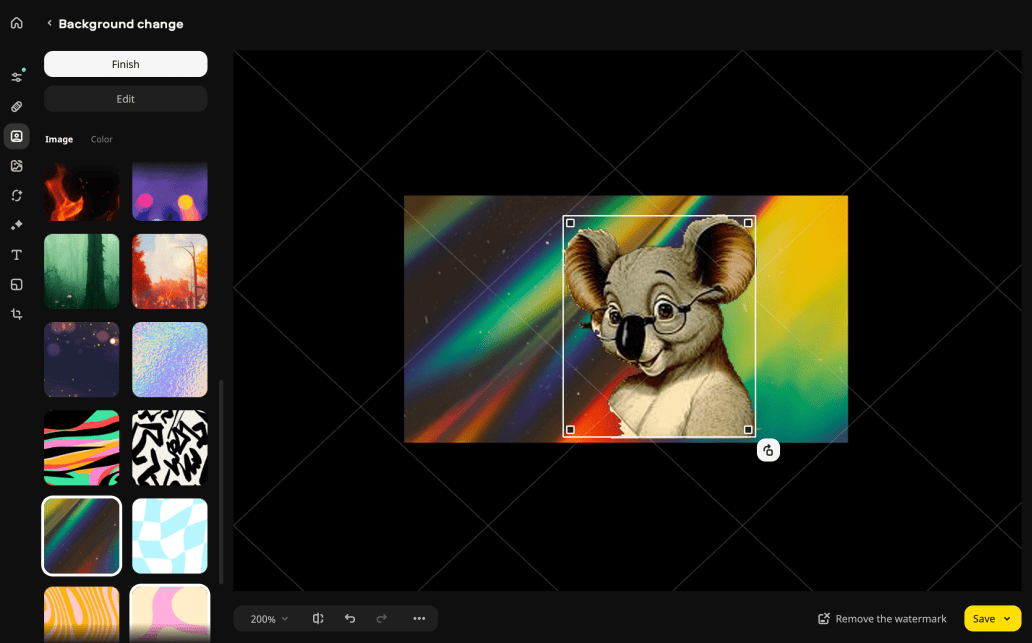This screenshot has height=643, width=1032.
Task: Select the Image tab
Action: 59,140
